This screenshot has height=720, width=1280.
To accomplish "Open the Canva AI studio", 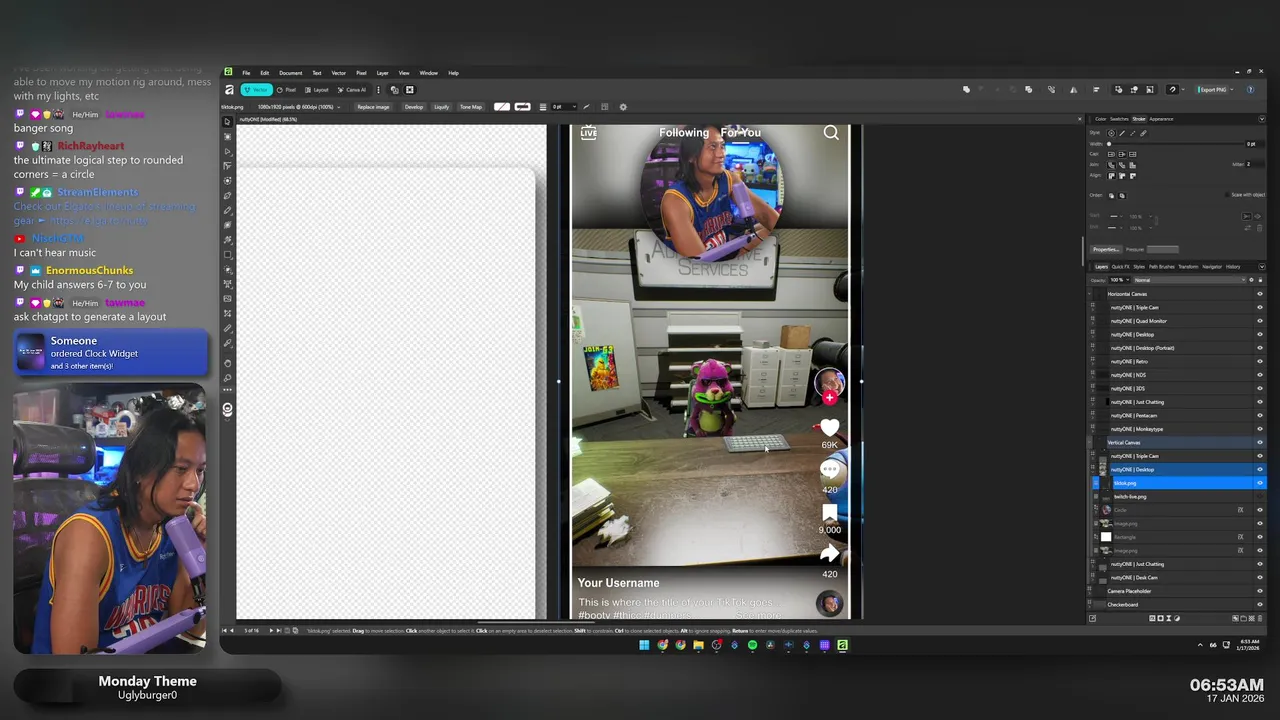I will tap(352, 90).
